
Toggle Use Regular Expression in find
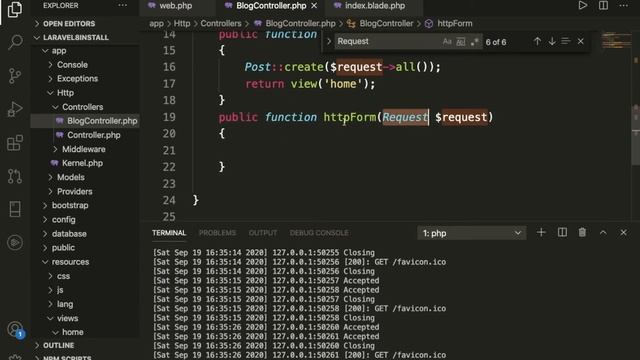click(474, 42)
